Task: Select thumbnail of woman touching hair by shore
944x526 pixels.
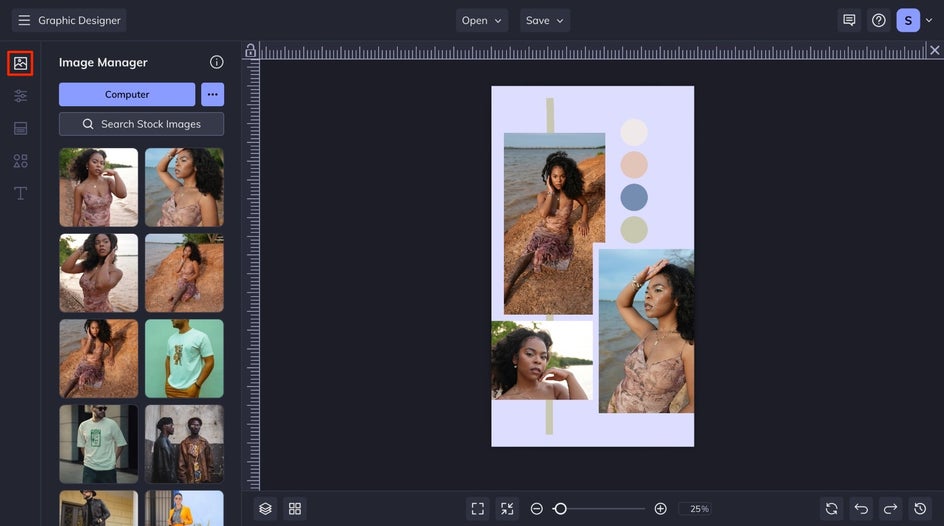Action: pyautogui.click(x=99, y=187)
